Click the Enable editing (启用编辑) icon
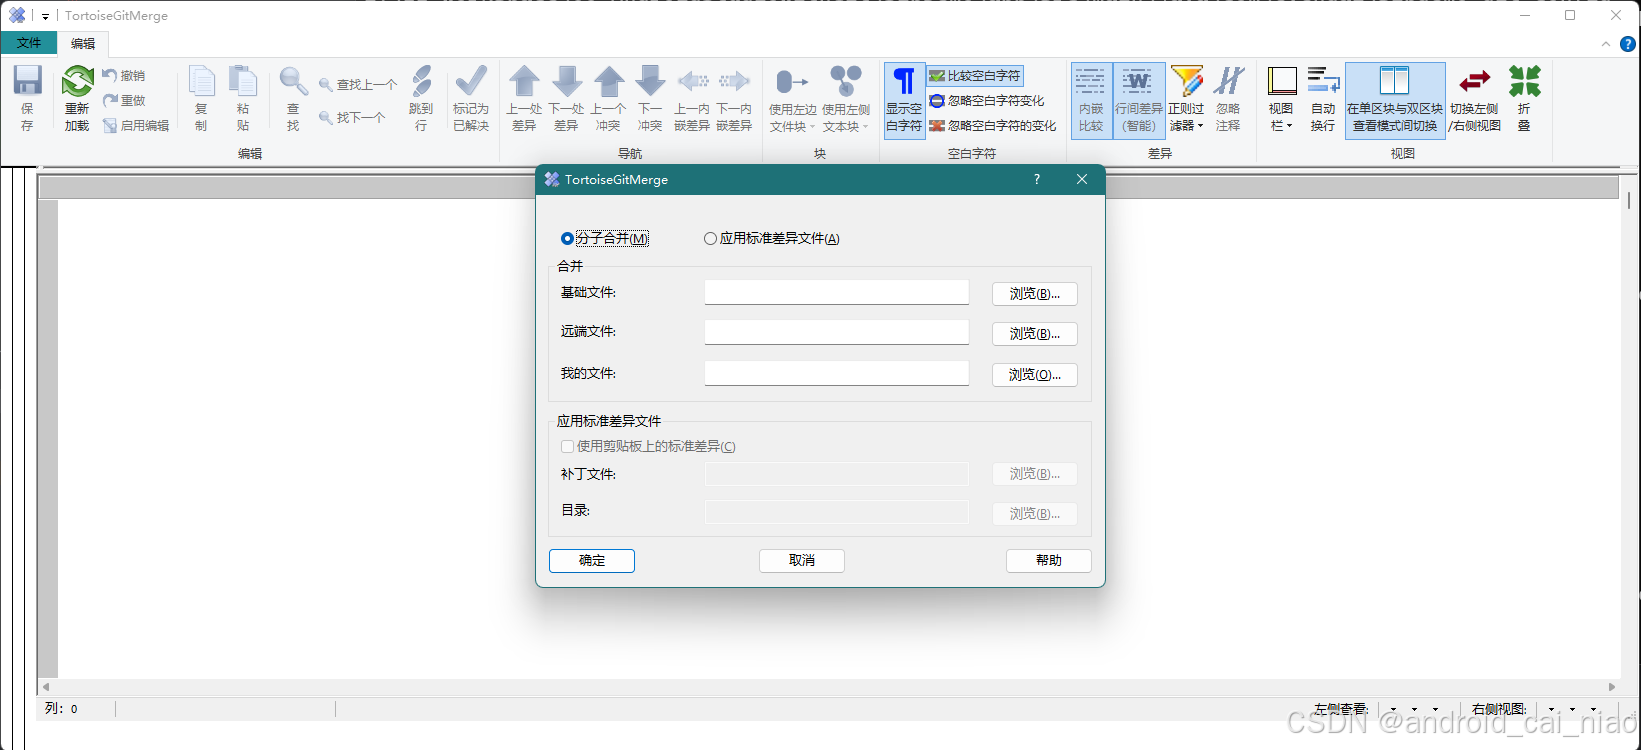This screenshot has width=1641, height=750. pos(110,125)
